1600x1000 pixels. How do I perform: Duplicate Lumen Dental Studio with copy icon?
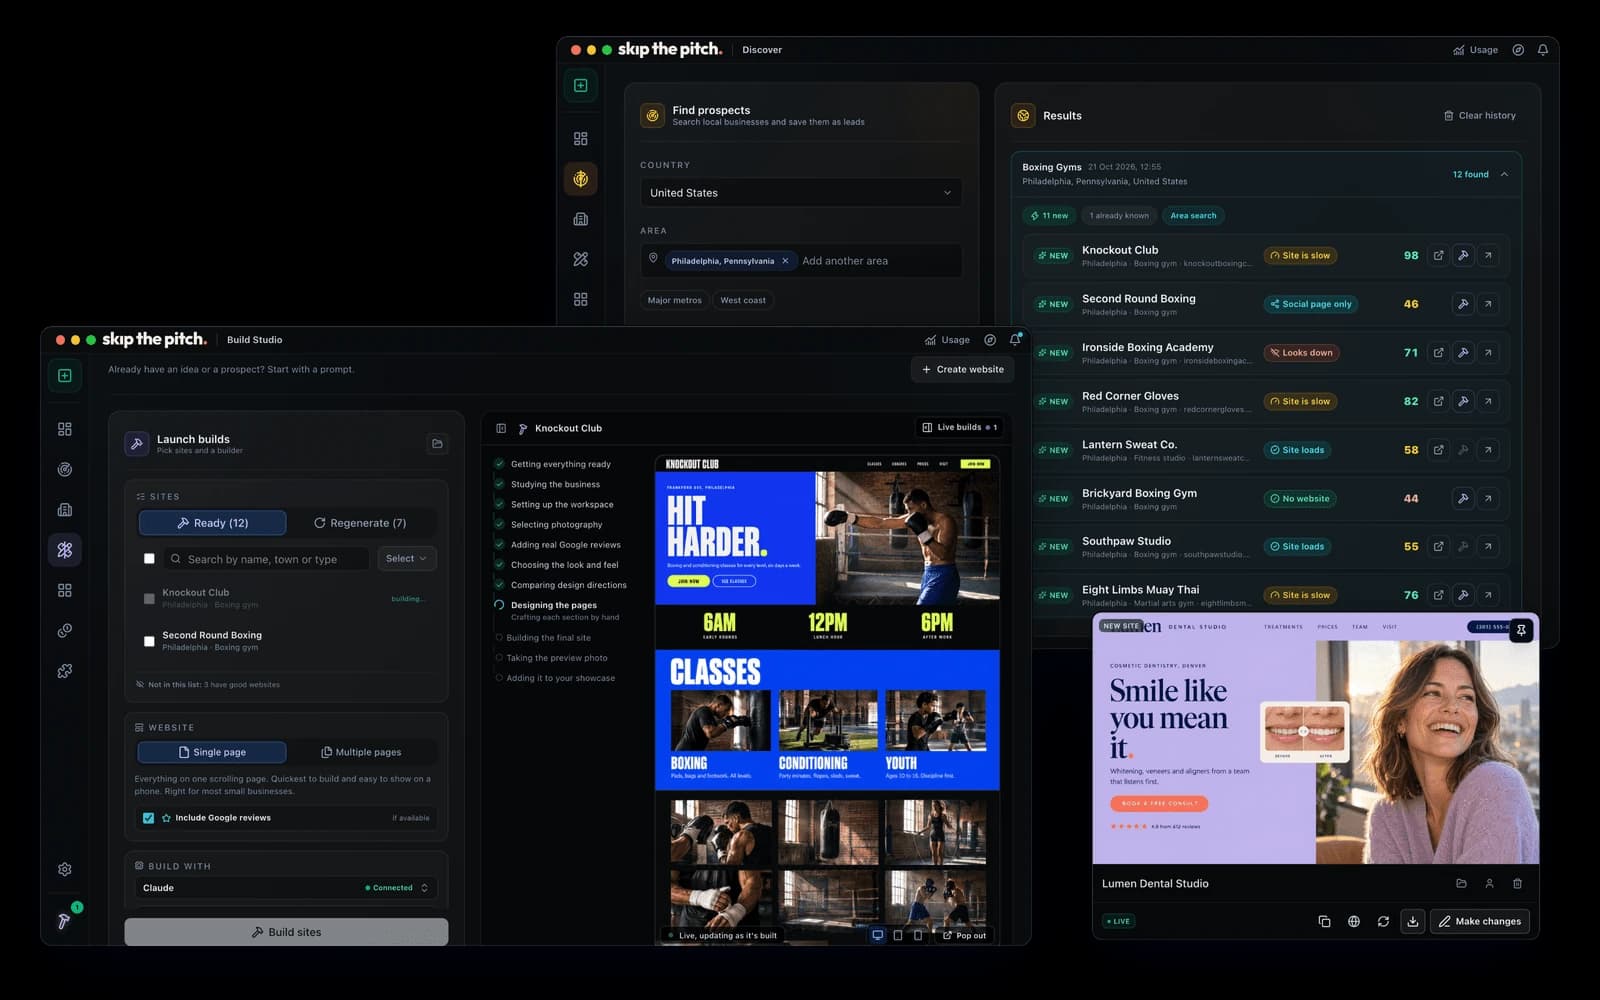click(x=1324, y=921)
